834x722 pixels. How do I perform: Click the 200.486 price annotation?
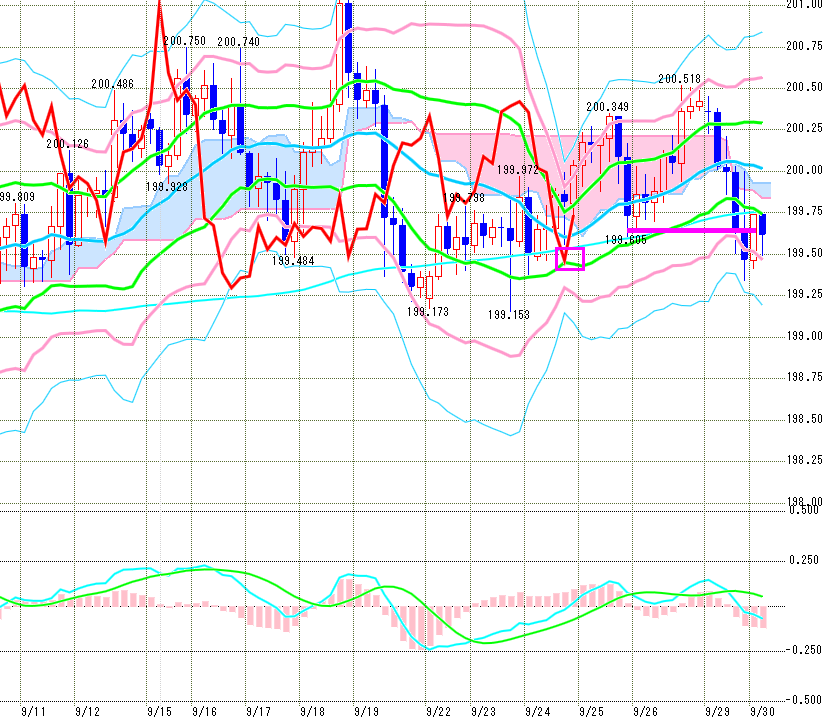(x=111, y=85)
